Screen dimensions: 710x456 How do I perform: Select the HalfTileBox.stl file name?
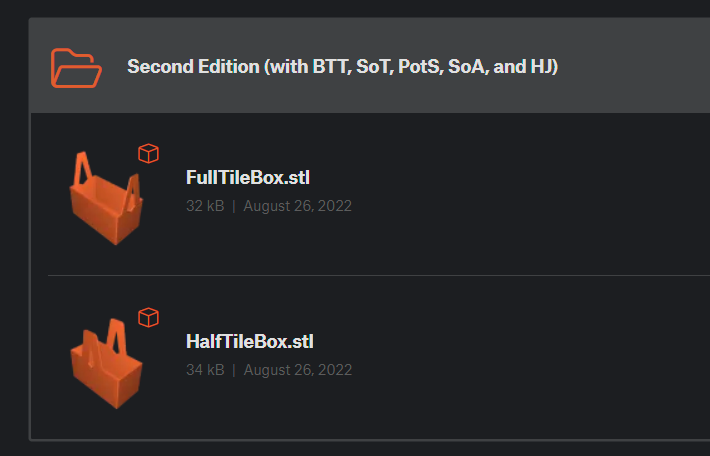click(250, 342)
